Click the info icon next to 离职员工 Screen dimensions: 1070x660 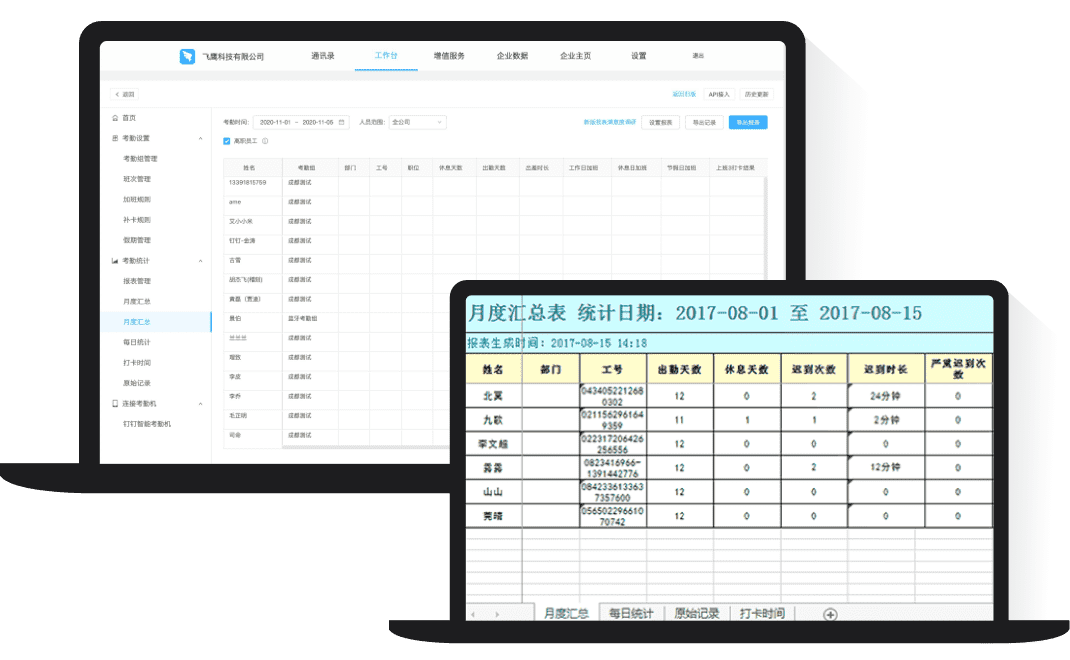coord(265,141)
